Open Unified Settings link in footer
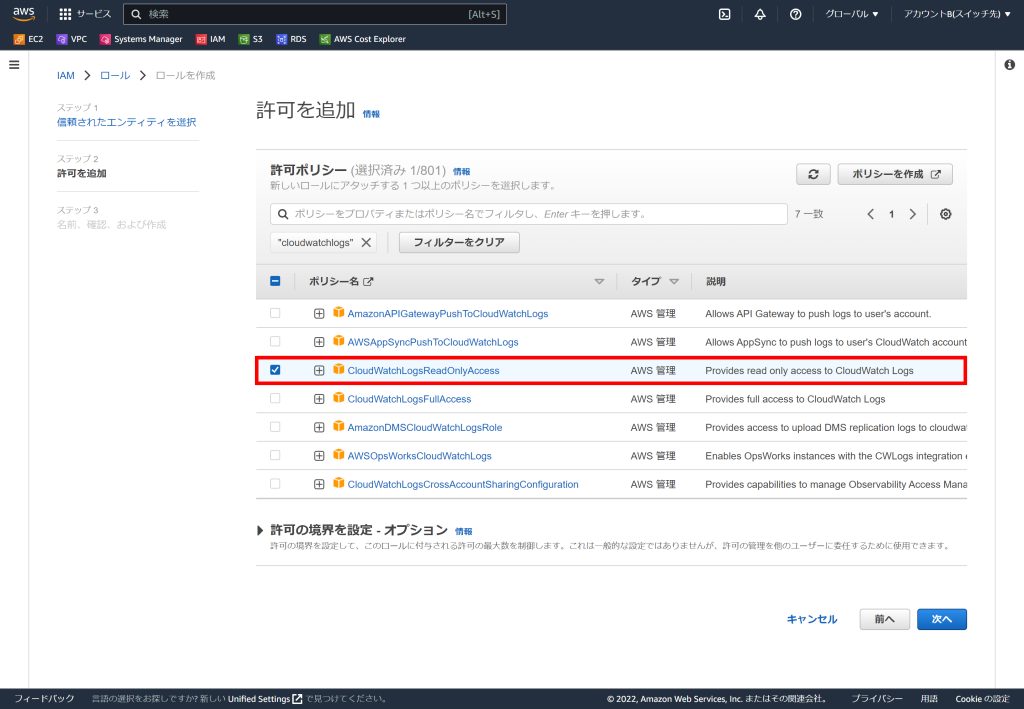This screenshot has height=709, width=1024. [x=264, y=699]
